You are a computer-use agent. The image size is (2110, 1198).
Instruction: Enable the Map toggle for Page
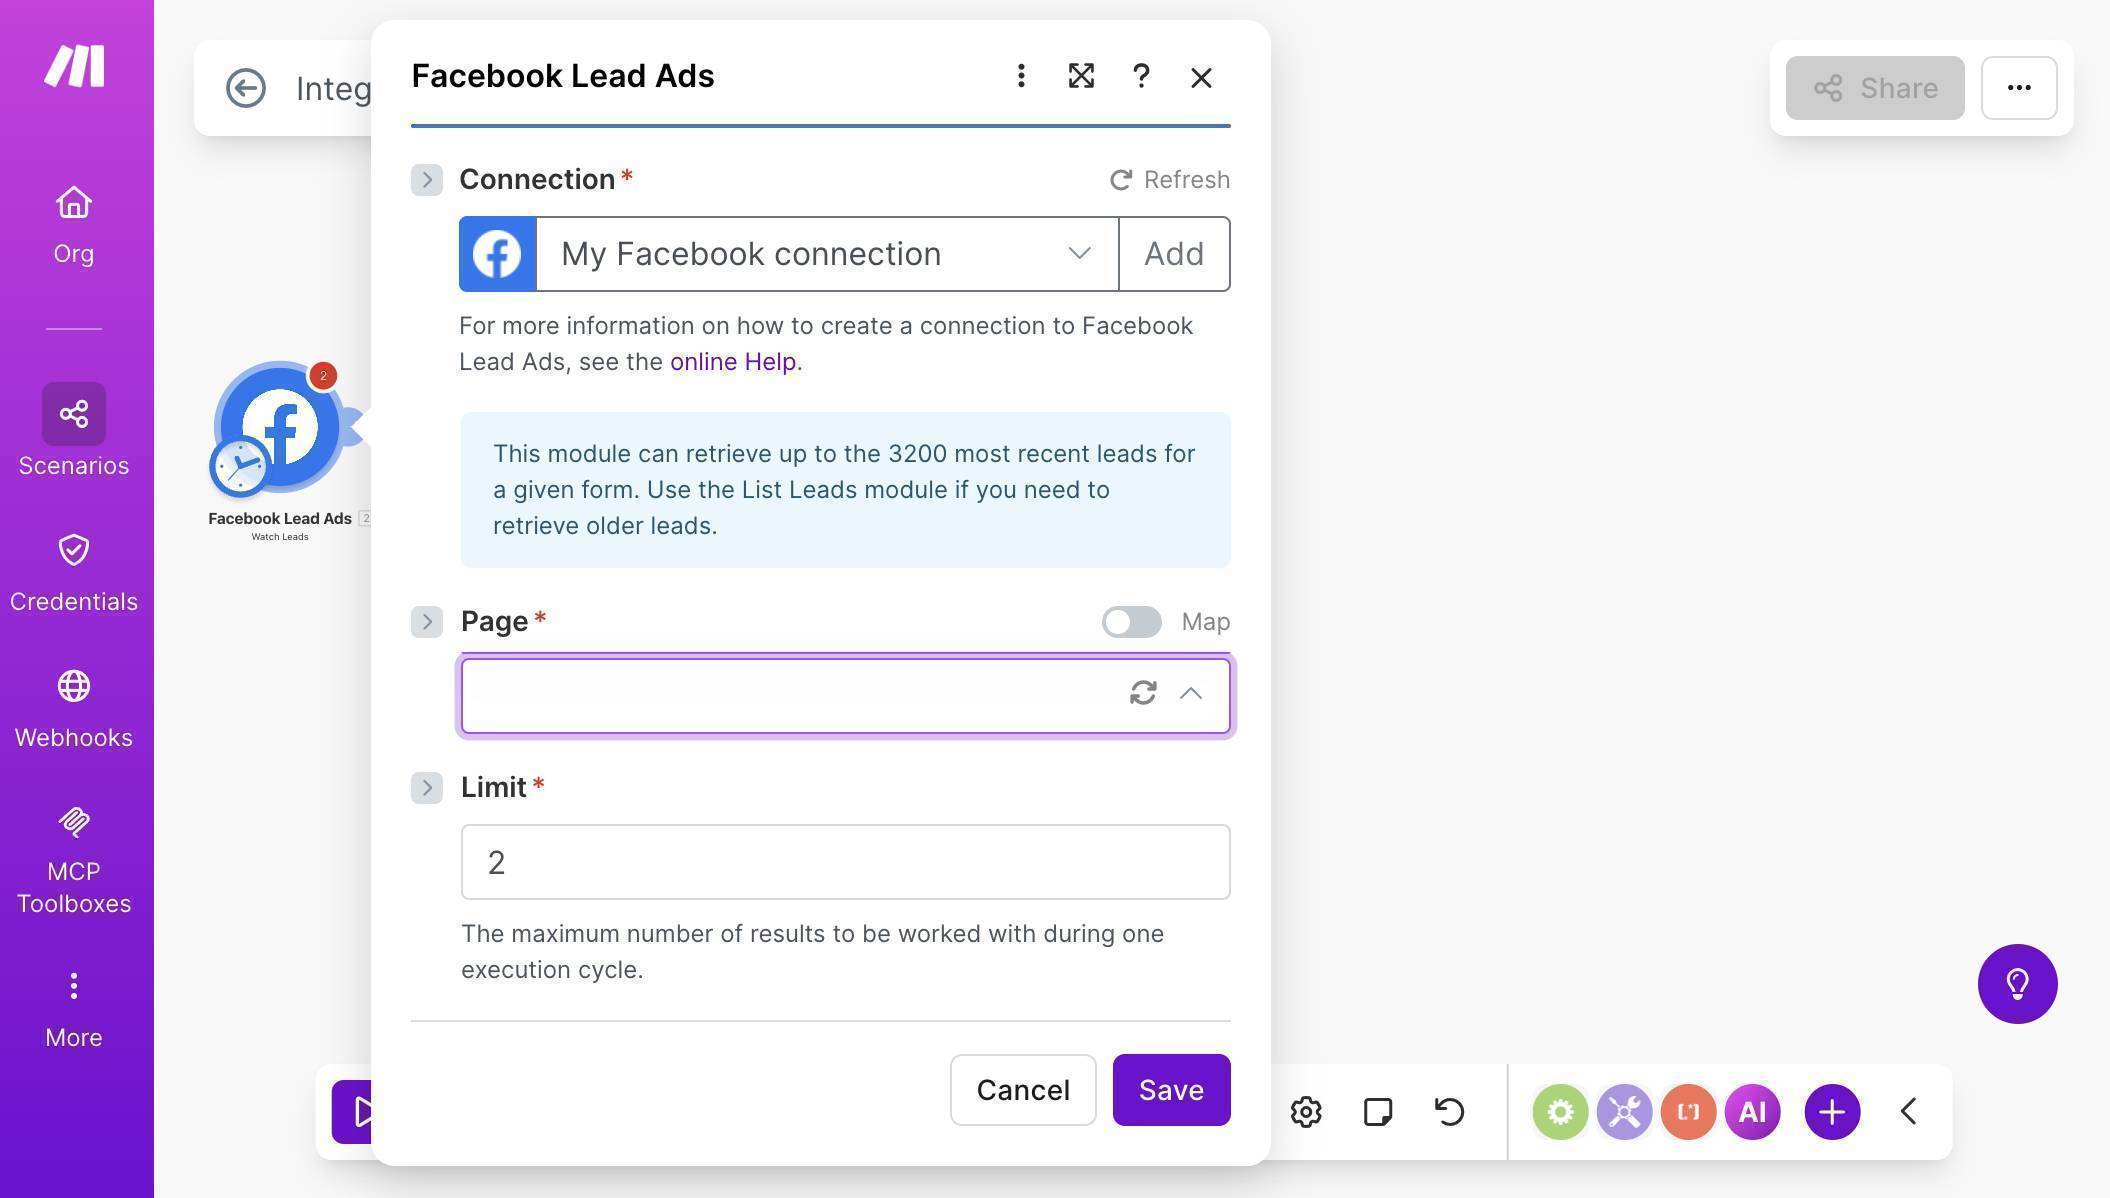pyautogui.click(x=1130, y=621)
